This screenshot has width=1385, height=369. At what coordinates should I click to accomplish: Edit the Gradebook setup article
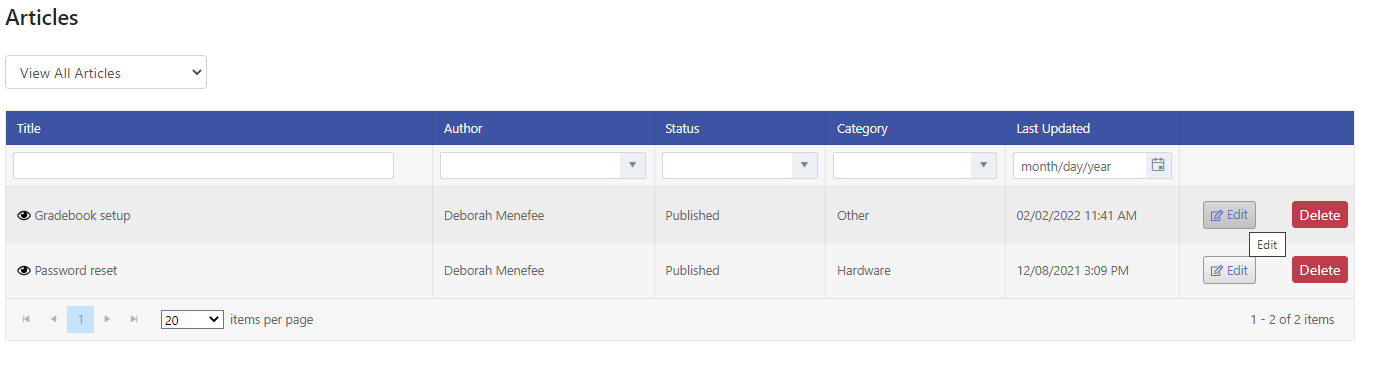1229,215
